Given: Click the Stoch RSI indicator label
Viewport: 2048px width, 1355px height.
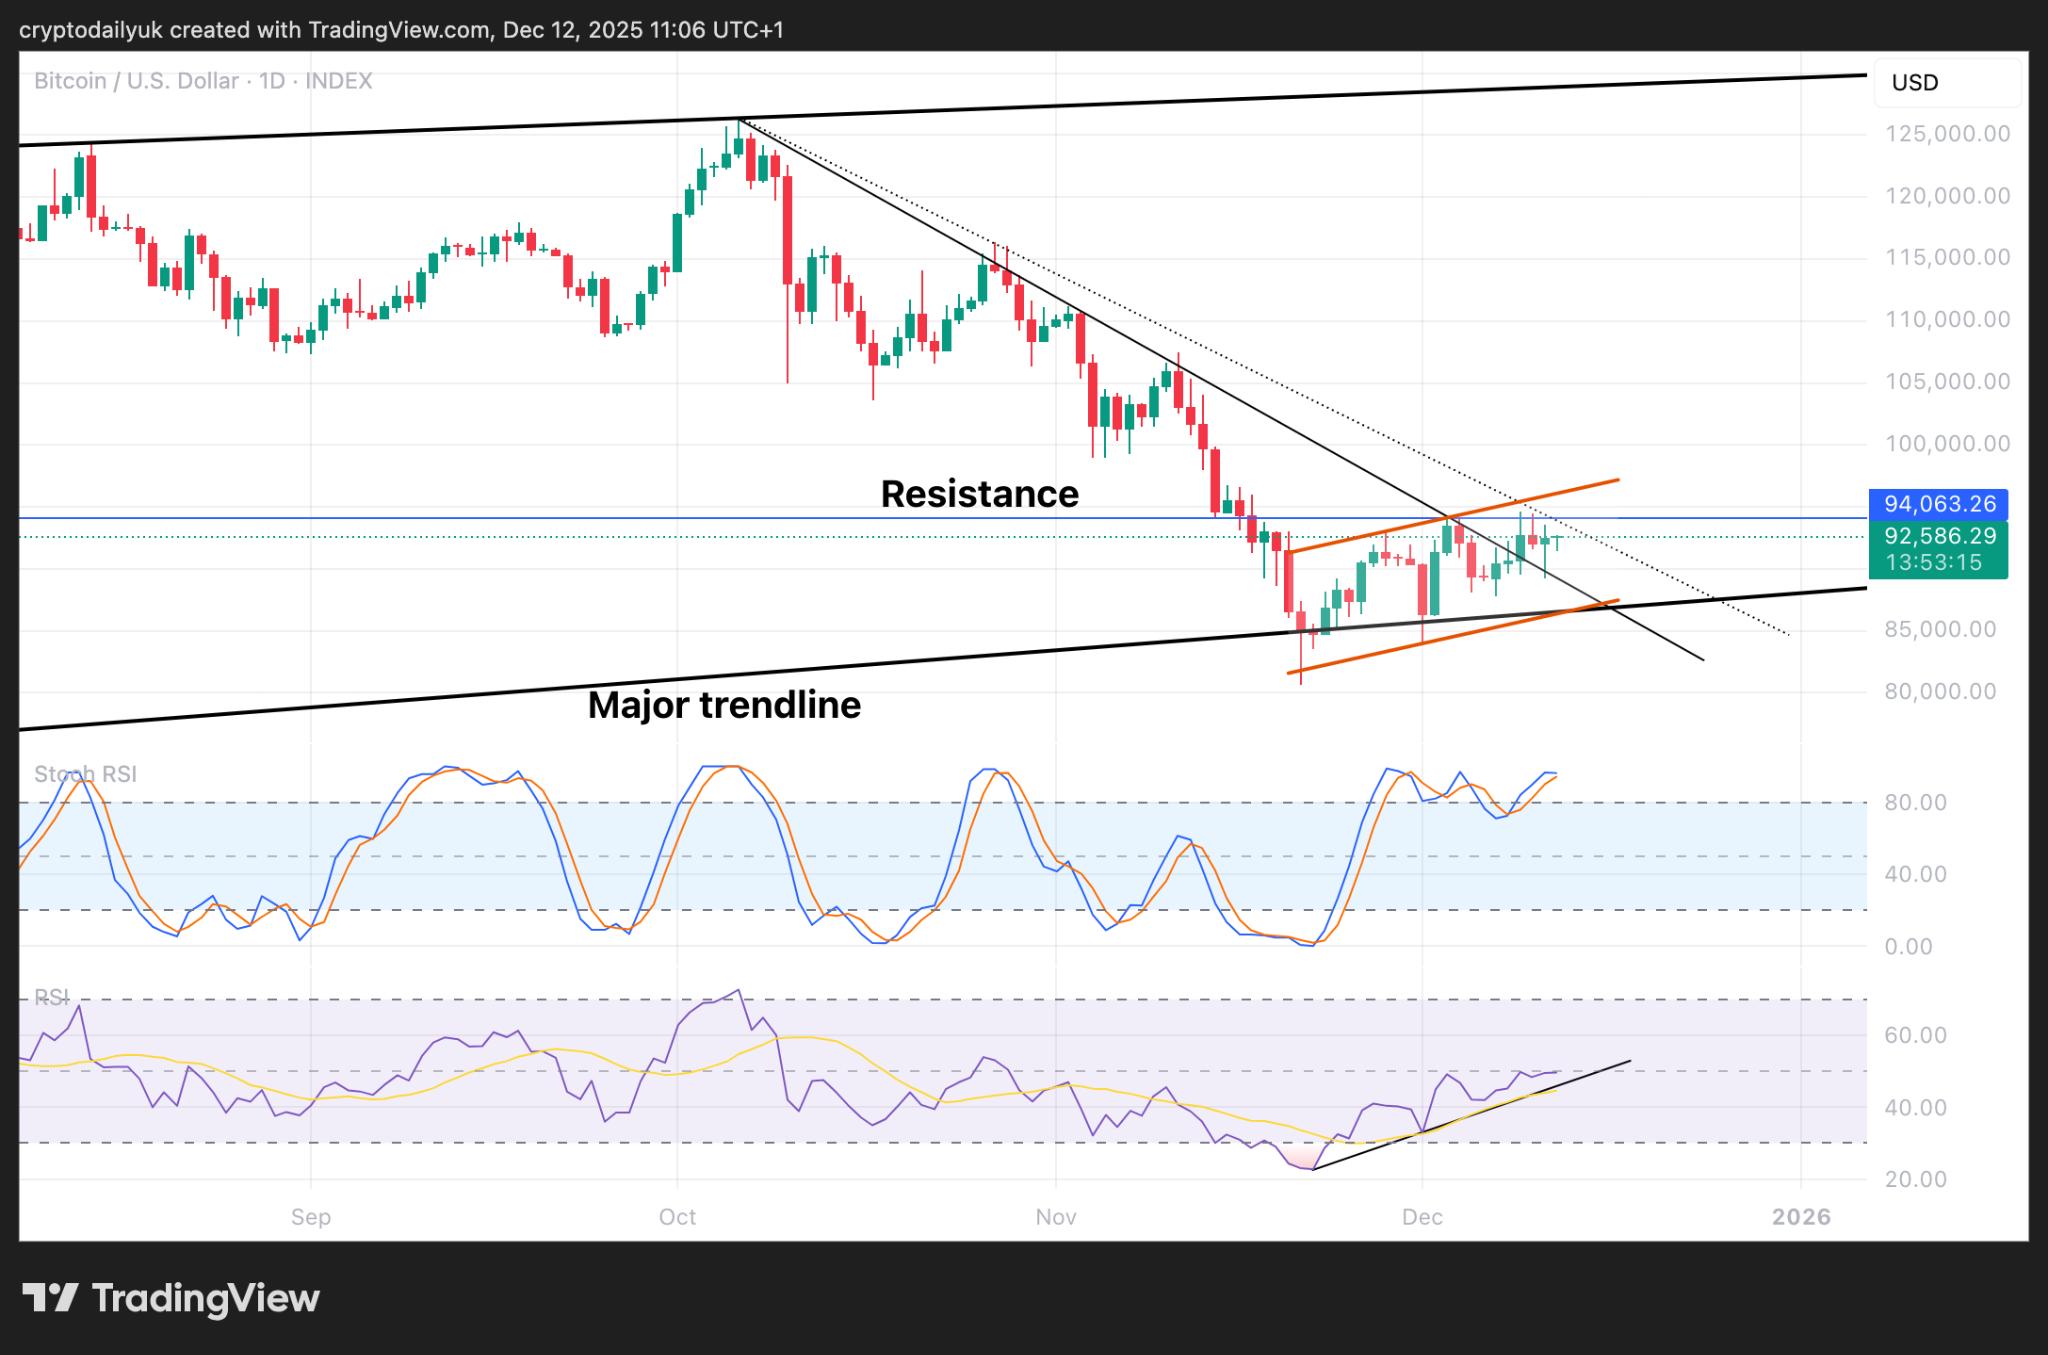Looking at the screenshot, I should click(x=85, y=774).
